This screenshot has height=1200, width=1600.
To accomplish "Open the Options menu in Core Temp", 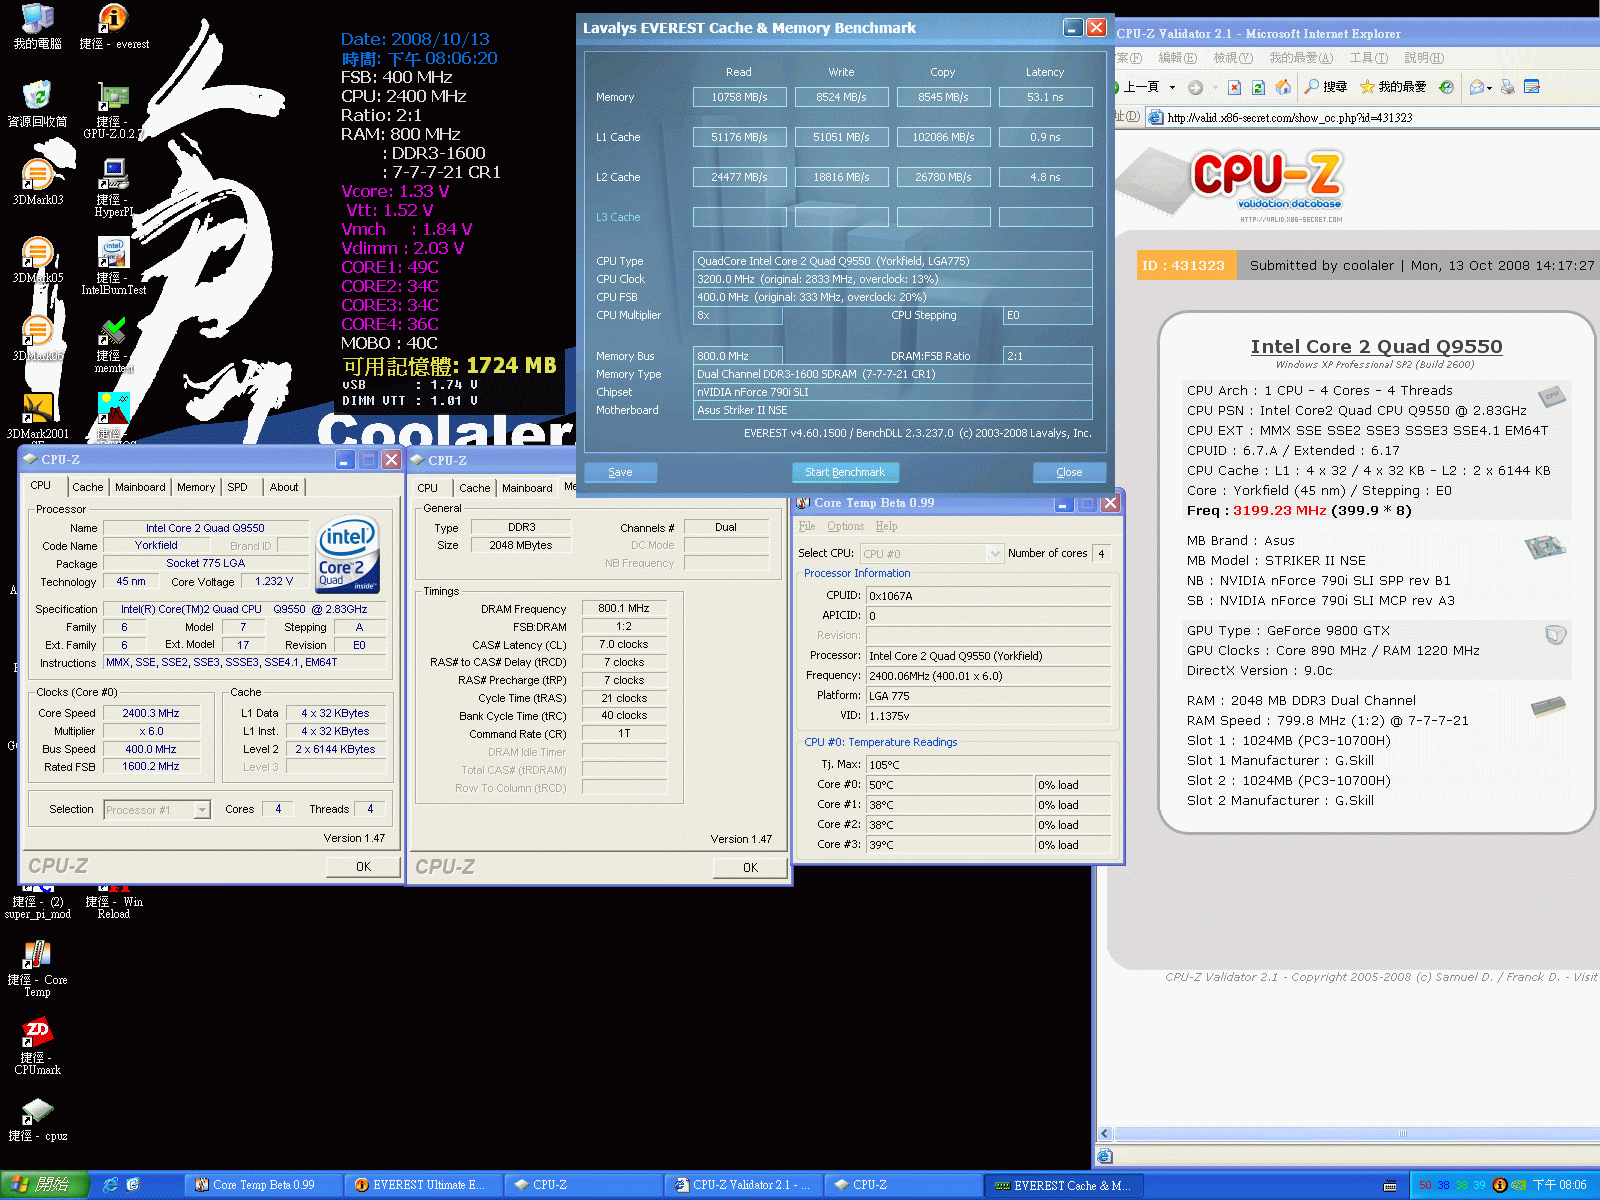I will 845,526.
